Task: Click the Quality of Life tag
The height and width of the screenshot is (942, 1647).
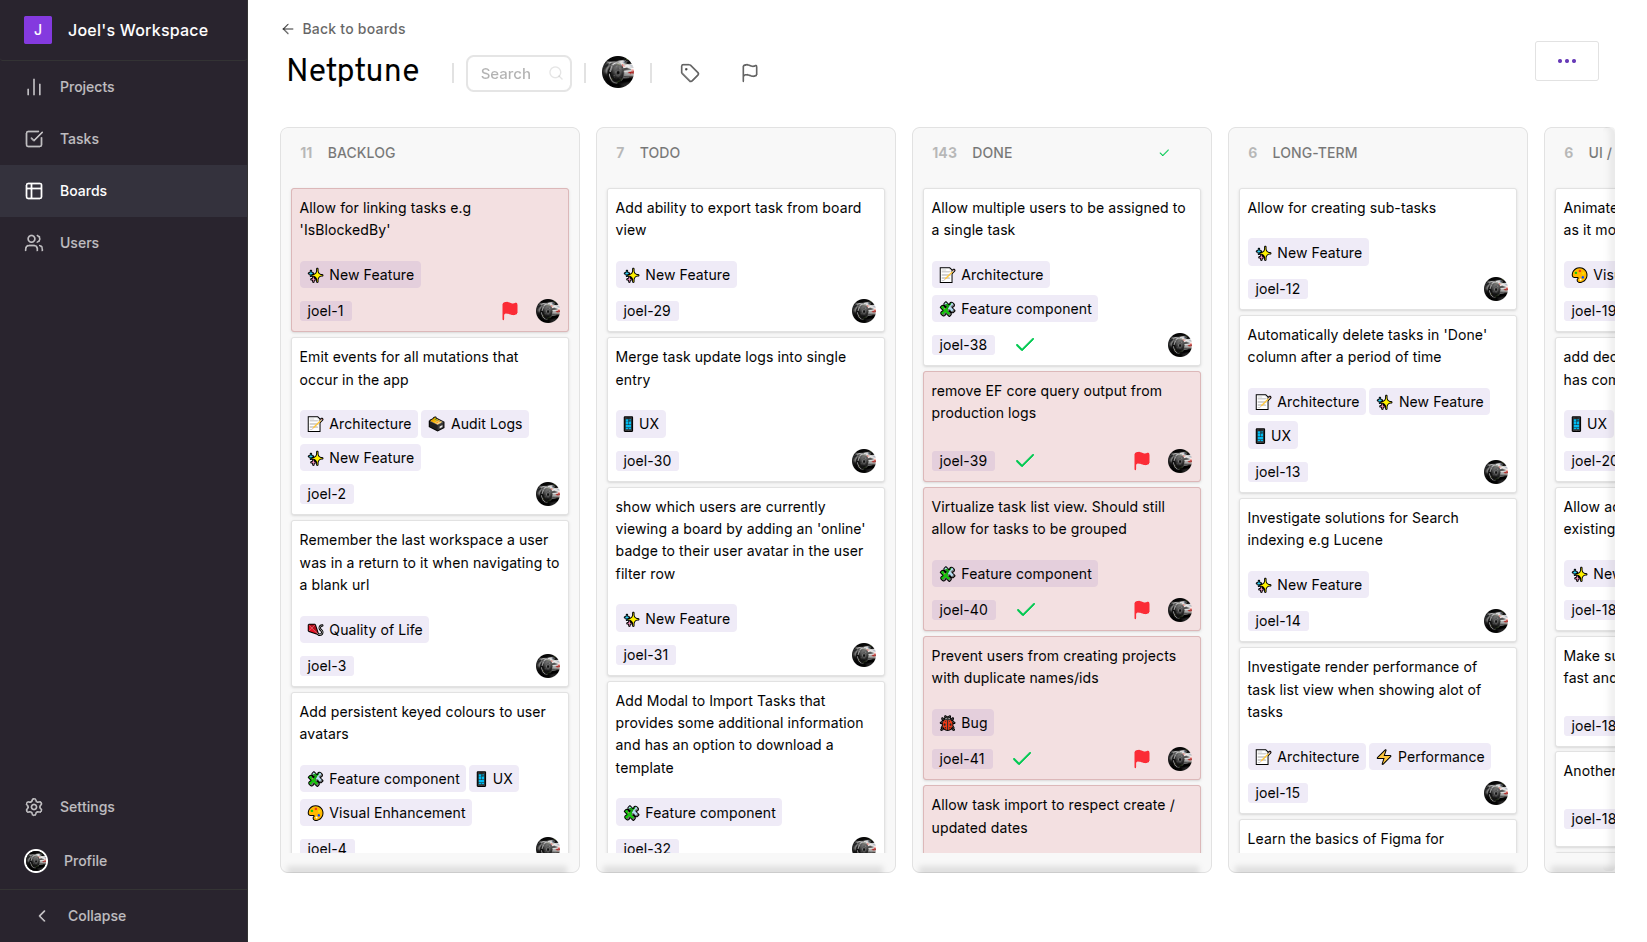Action: [x=365, y=630]
